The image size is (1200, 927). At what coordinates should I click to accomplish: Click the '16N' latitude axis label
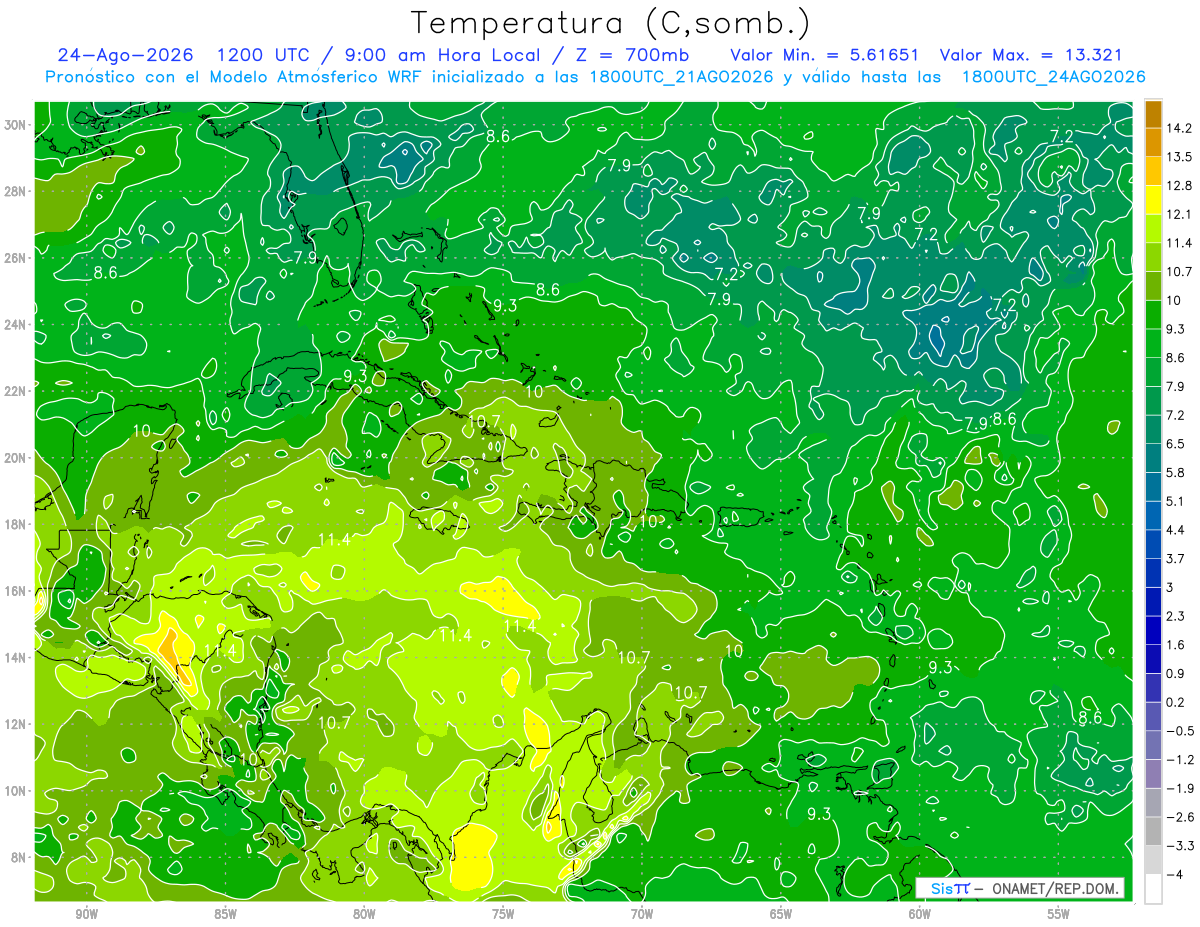[x=15, y=591]
